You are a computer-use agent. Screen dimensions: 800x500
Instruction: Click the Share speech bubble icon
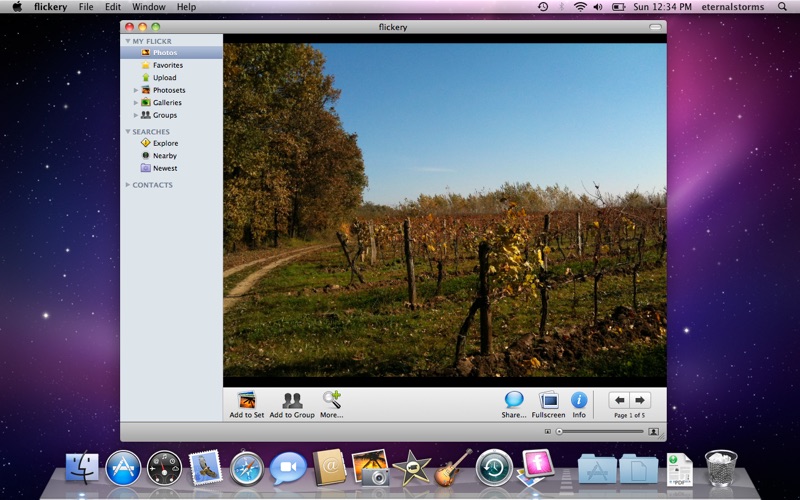click(x=514, y=400)
